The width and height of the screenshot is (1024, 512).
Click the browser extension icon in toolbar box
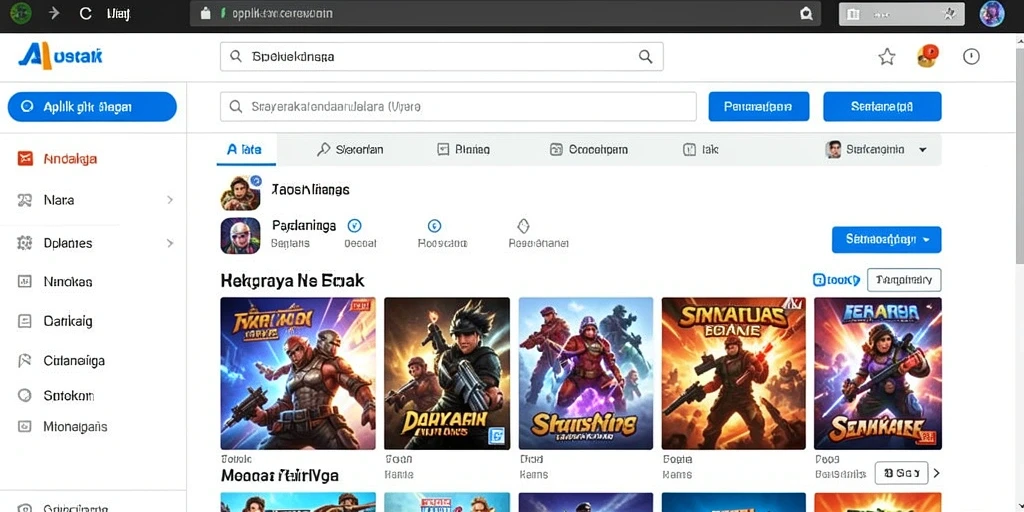click(x=853, y=14)
